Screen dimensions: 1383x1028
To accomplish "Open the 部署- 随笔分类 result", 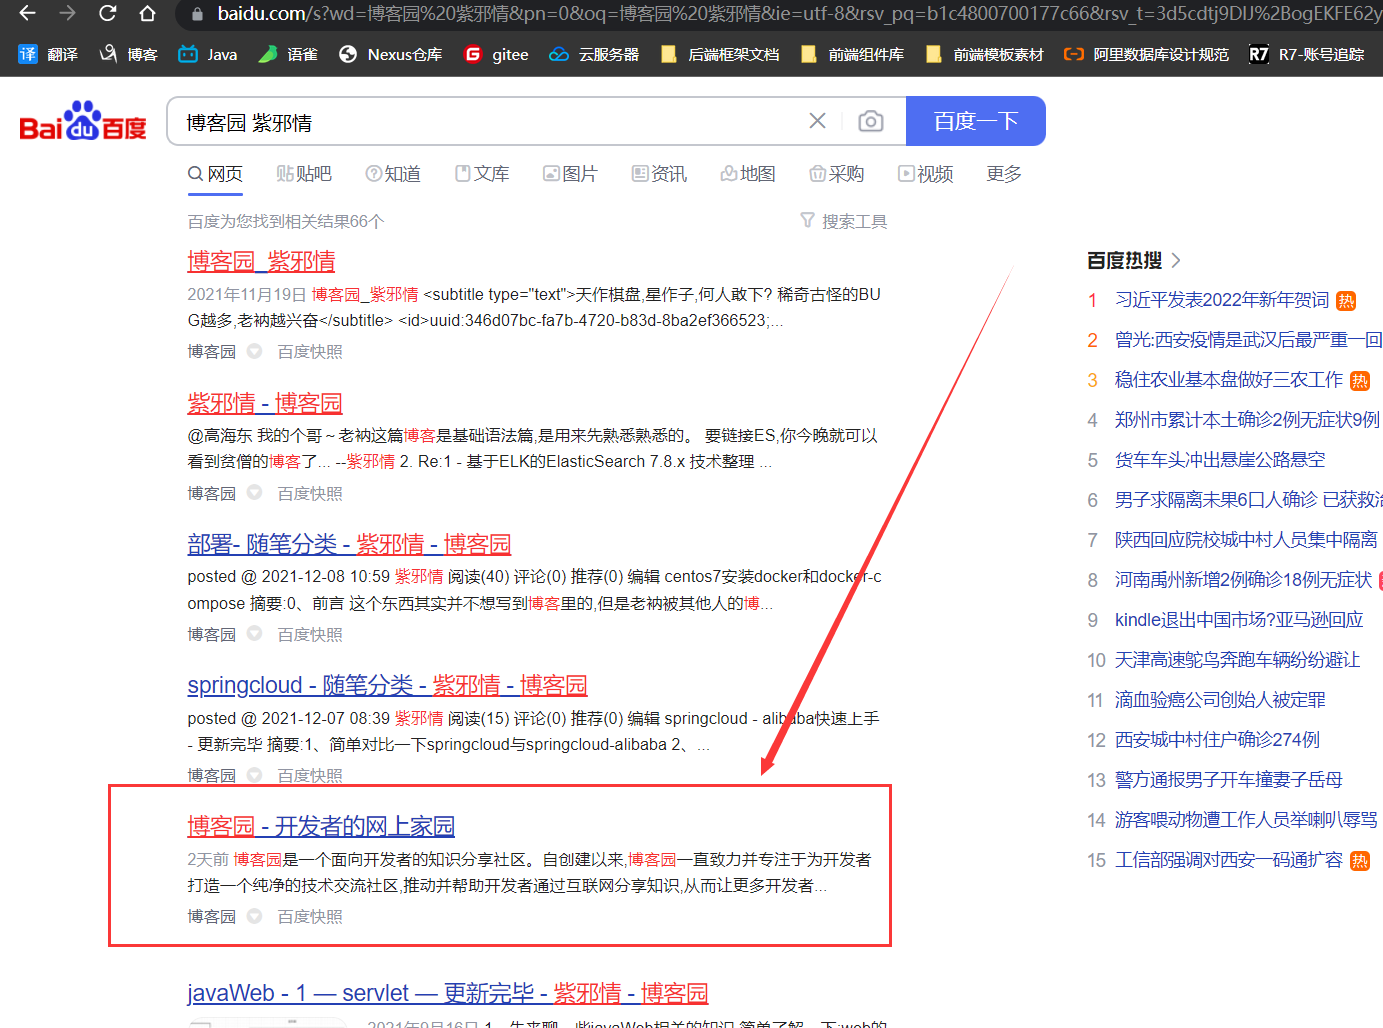I will click(x=349, y=544).
